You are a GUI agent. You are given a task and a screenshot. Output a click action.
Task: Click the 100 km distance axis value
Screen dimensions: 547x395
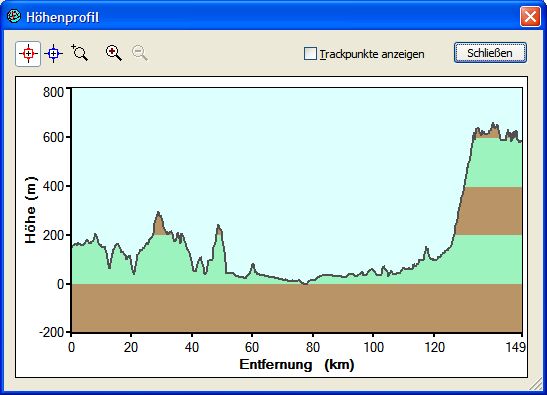coord(374,347)
